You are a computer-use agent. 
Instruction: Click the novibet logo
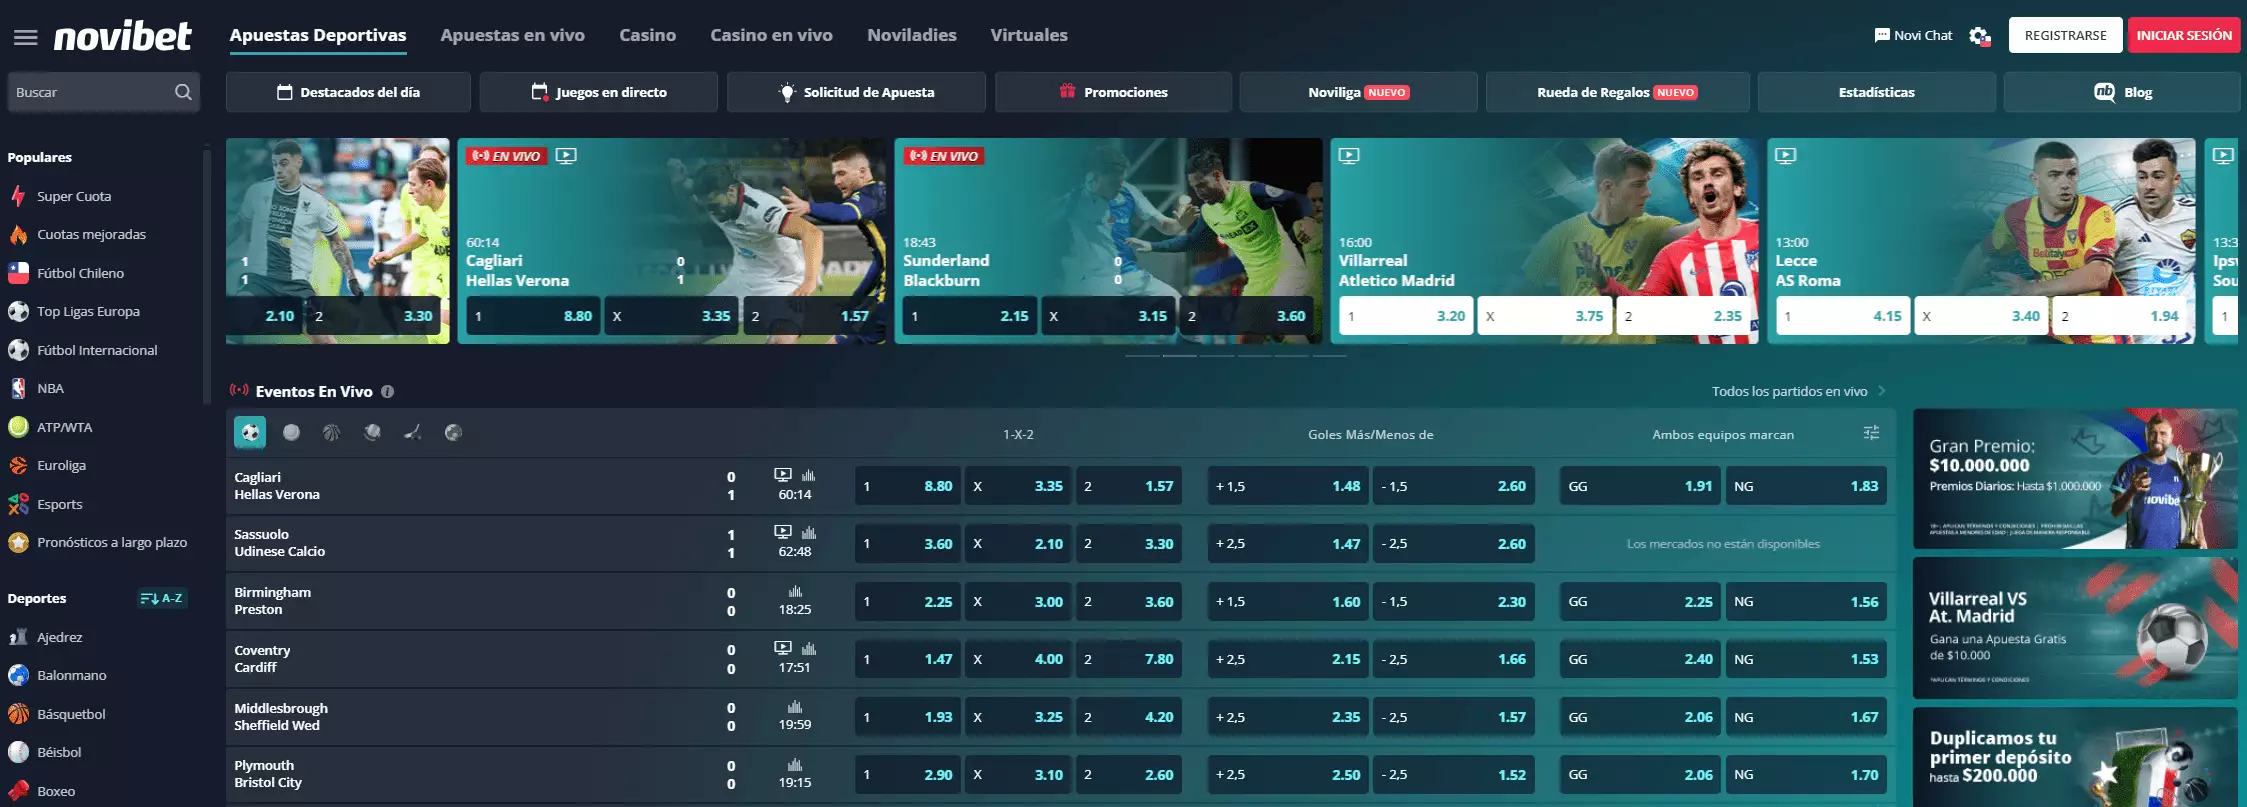click(x=122, y=36)
